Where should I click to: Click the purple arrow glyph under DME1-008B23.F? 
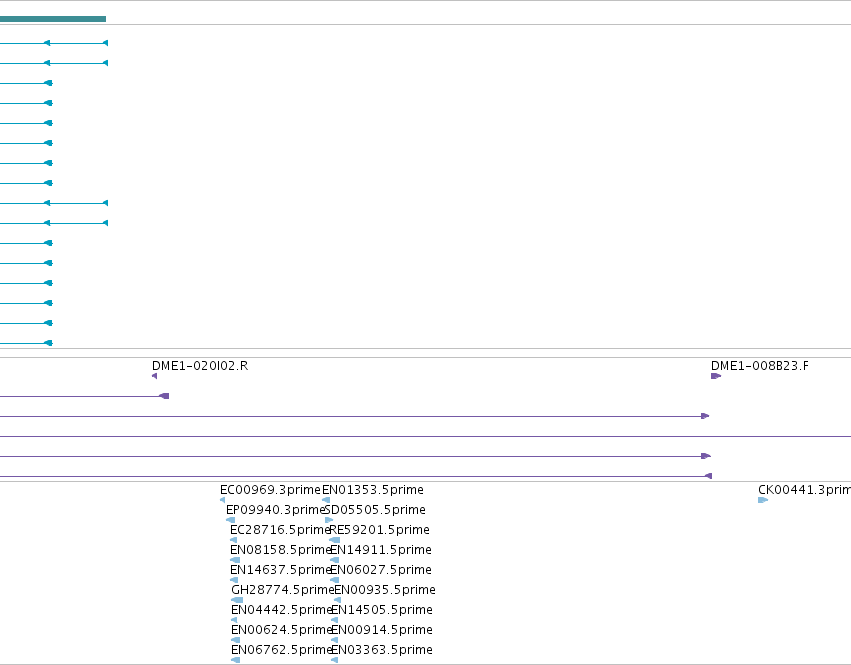click(x=716, y=376)
